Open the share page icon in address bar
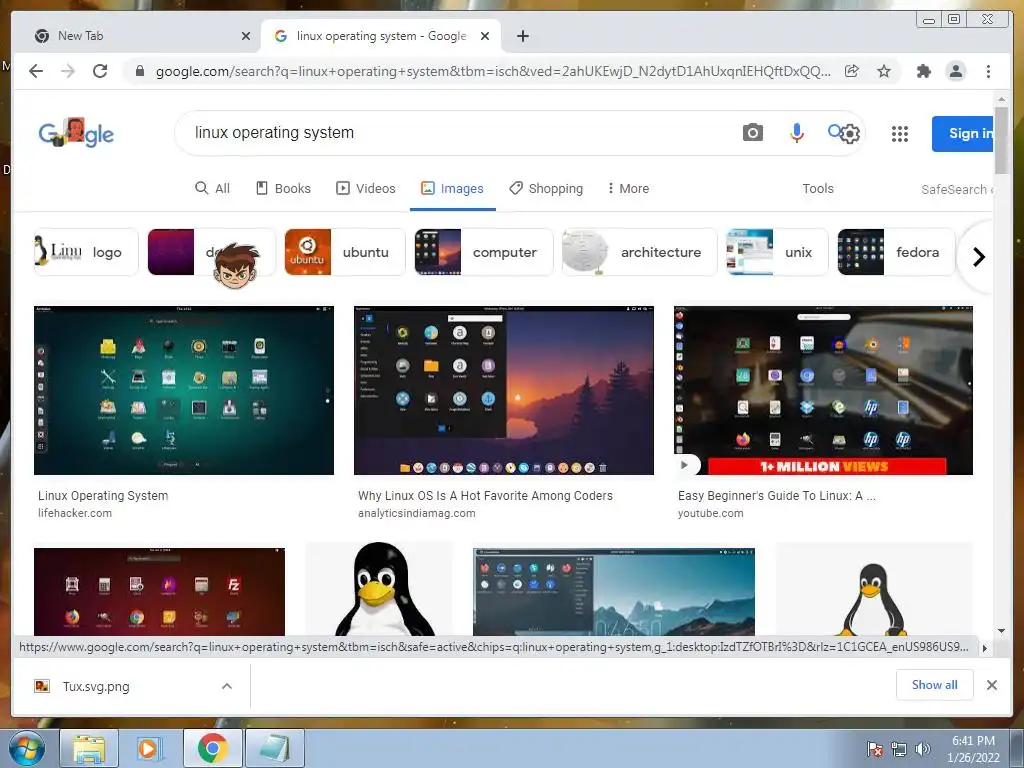Image resolution: width=1024 pixels, height=768 pixels. [852, 71]
